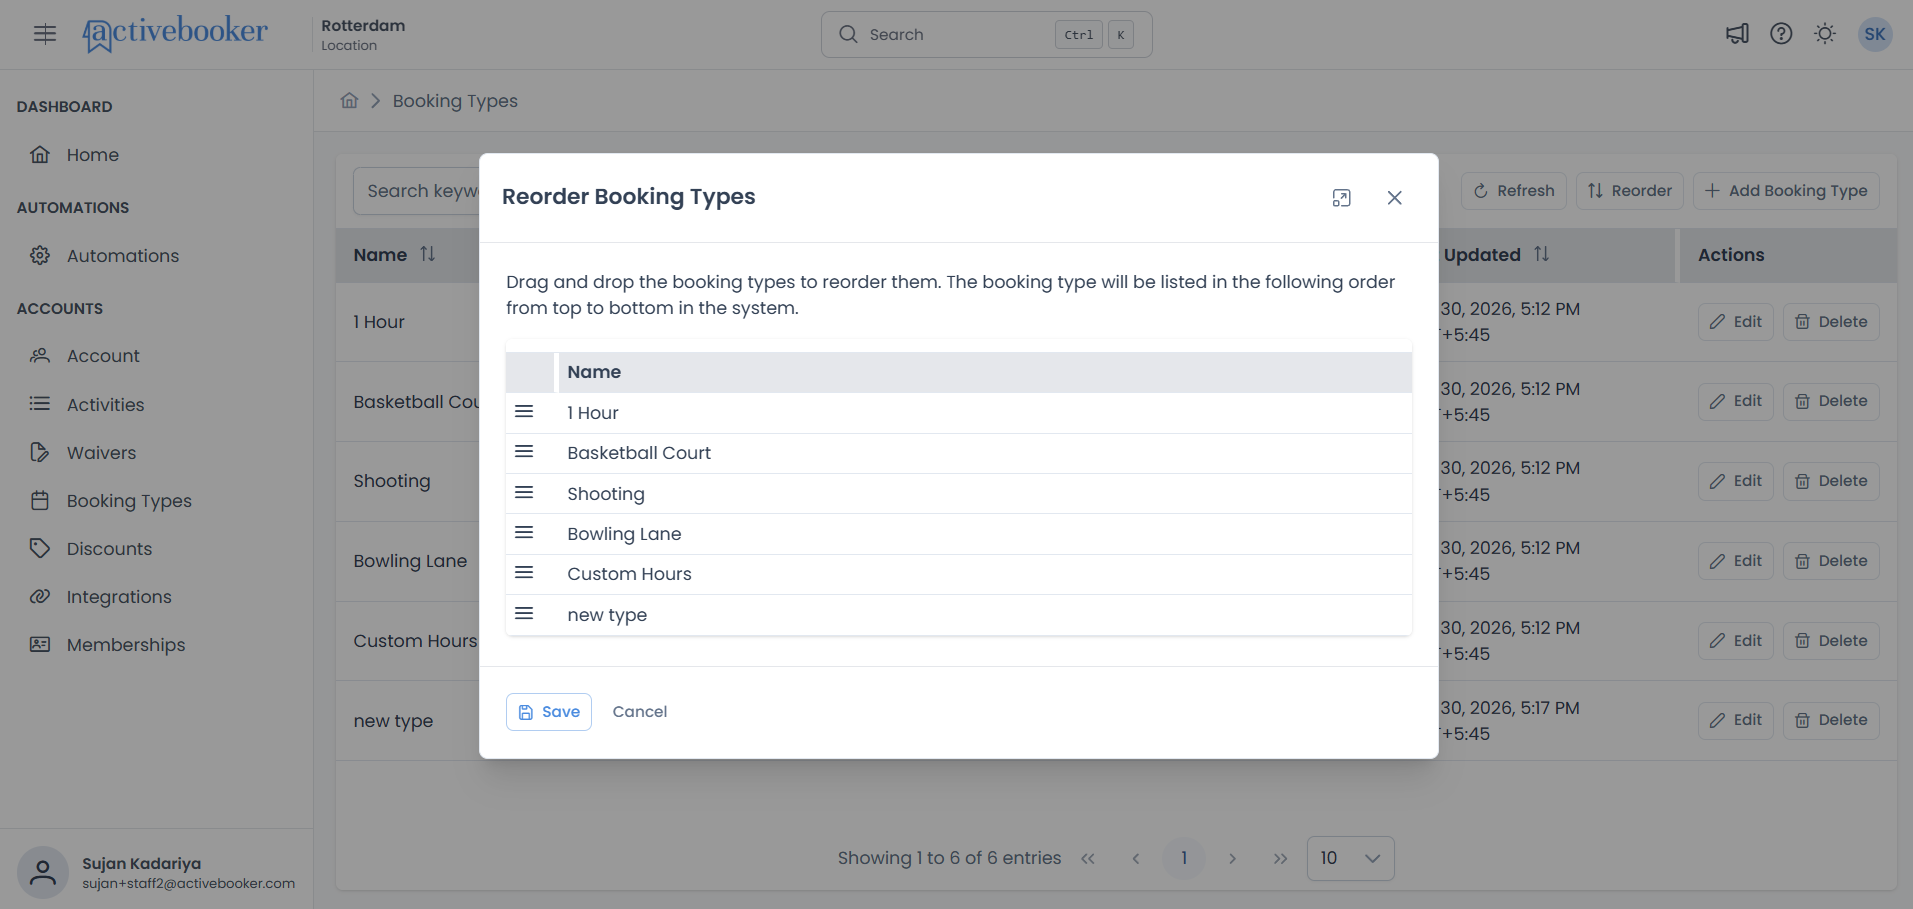This screenshot has height=909, width=1913.
Task: Click the home breadcrumb icon
Action: (349, 100)
